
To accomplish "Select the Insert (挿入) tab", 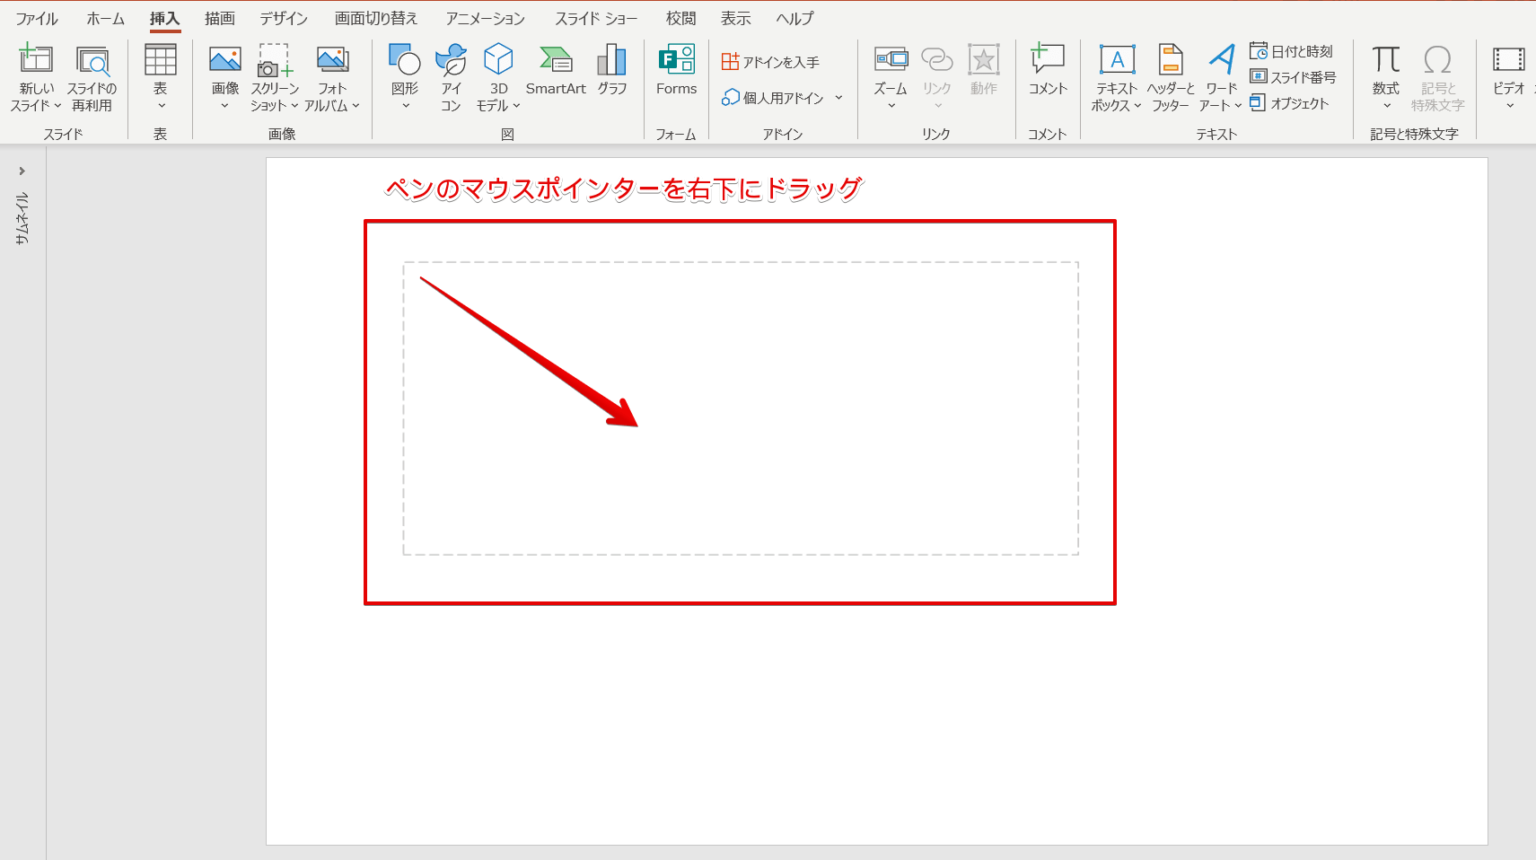I will point(164,18).
